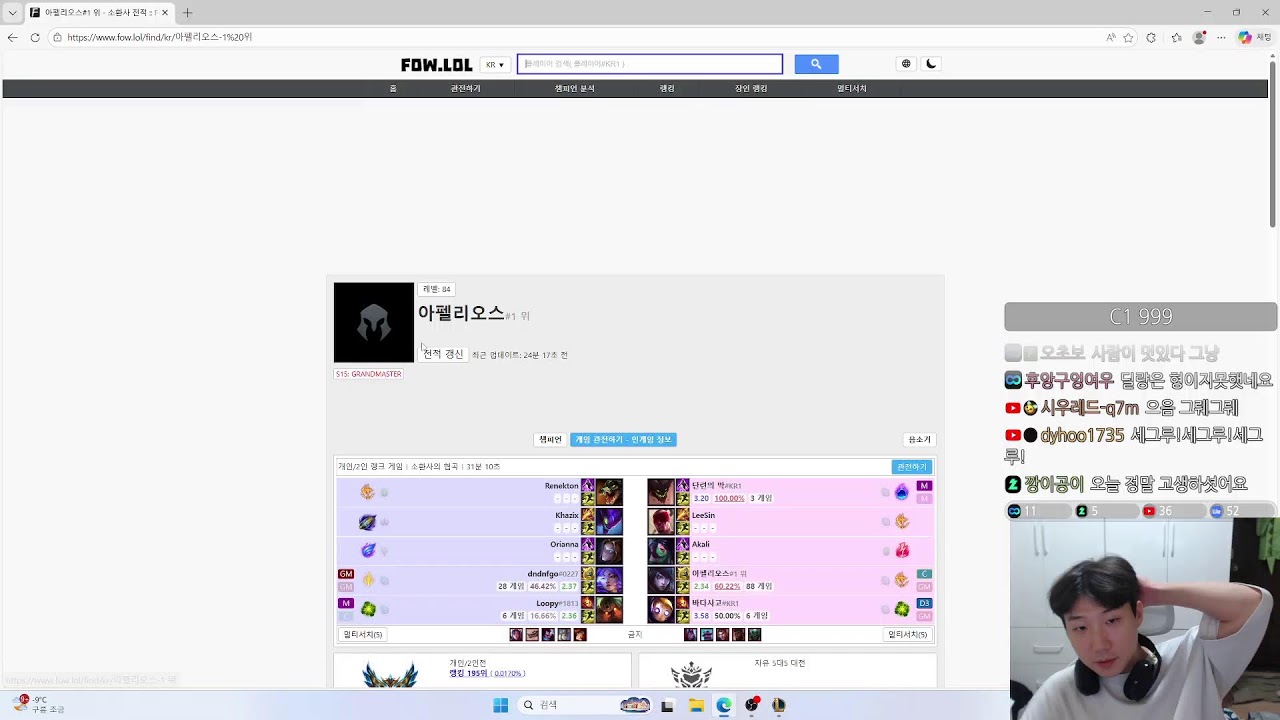Click the blue 관전하기 spectate button
1280x720 pixels.
click(912, 467)
